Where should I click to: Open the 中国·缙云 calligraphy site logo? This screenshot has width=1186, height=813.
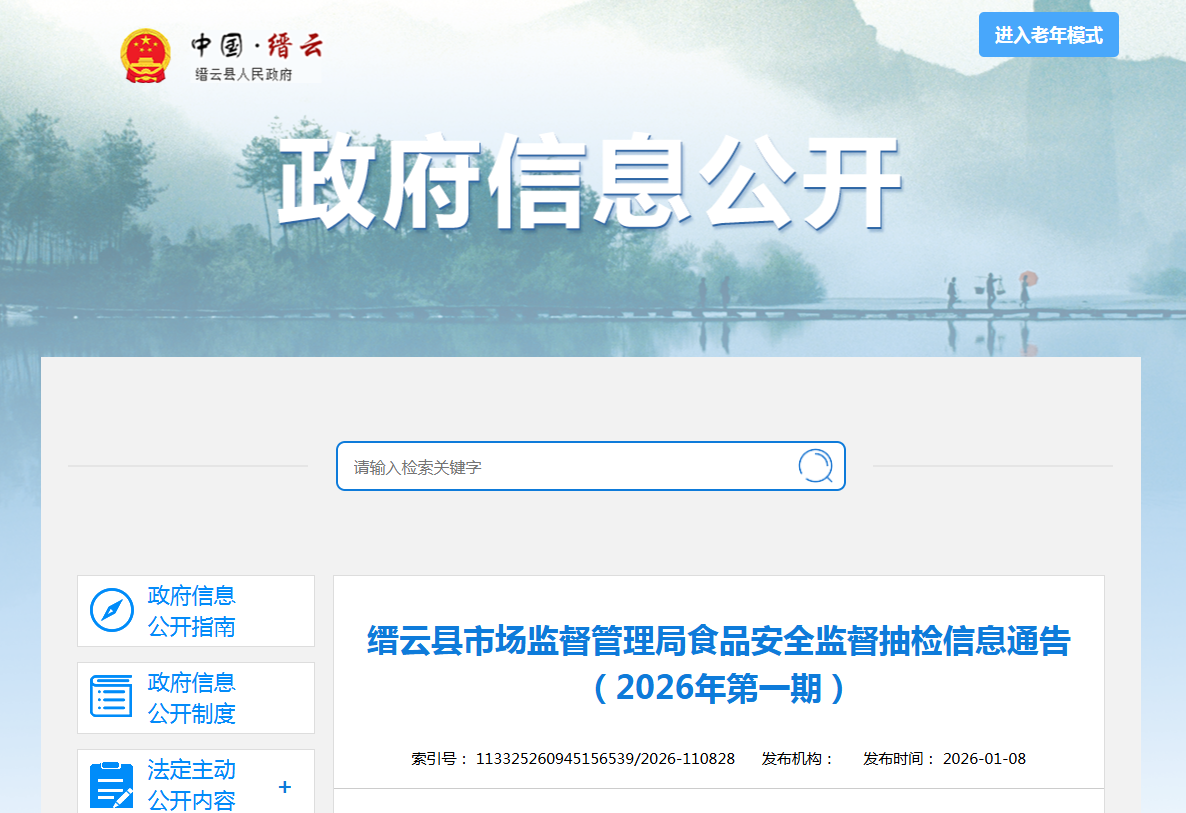[x=257, y=45]
